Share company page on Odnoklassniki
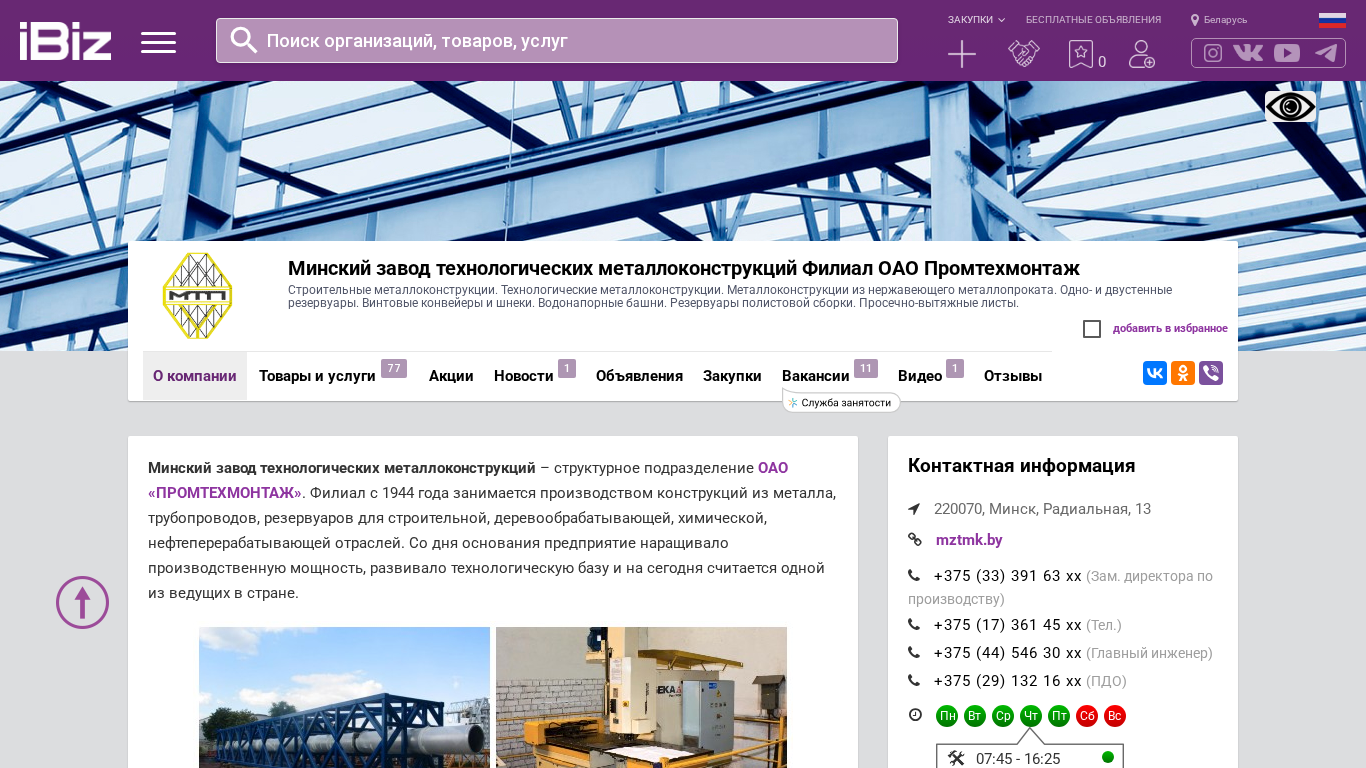The height and width of the screenshot is (768, 1366). coord(1183,373)
